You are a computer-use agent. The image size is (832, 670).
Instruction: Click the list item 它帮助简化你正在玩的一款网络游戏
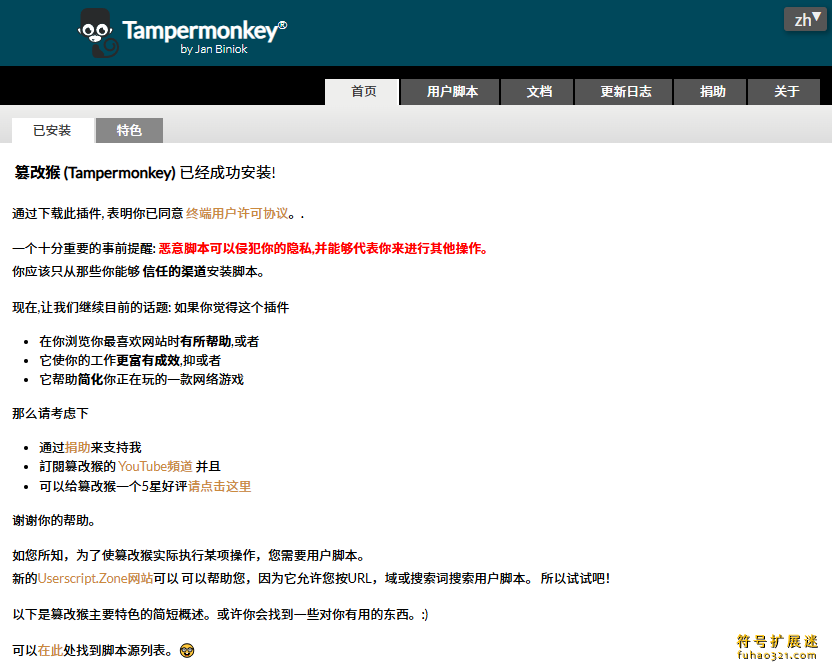141,380
